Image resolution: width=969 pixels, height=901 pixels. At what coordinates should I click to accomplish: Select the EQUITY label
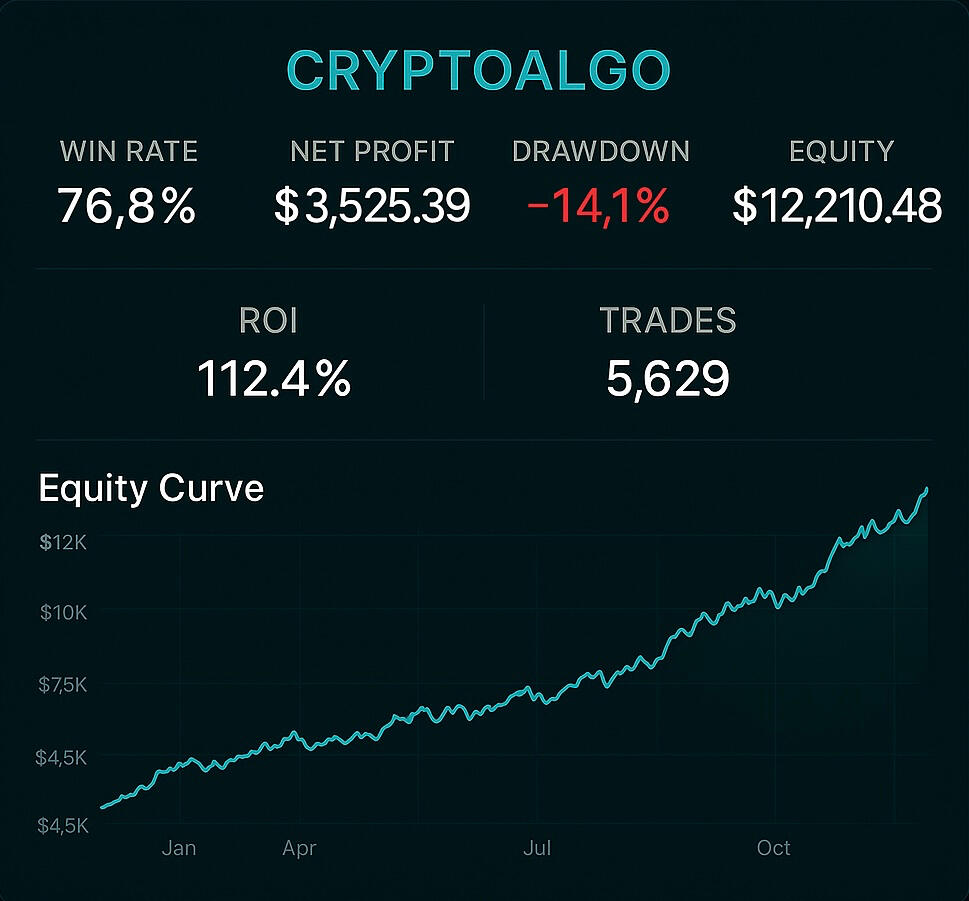coord(841,152)
